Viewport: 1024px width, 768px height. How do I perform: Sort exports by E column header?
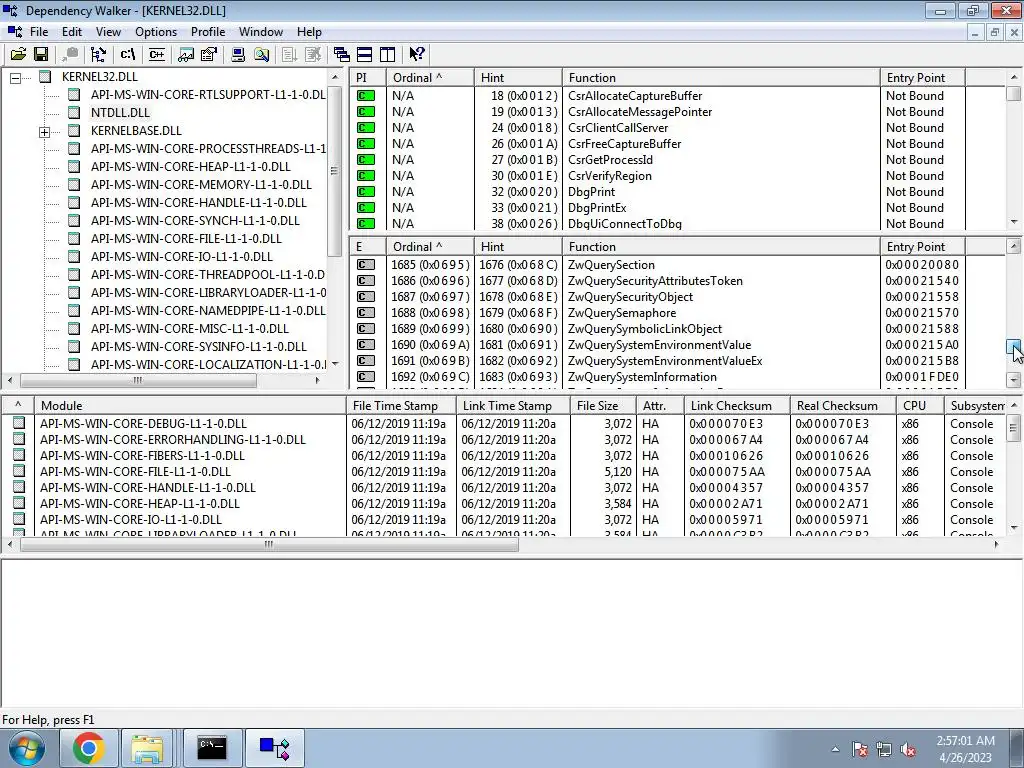click(x=368, y=247)
